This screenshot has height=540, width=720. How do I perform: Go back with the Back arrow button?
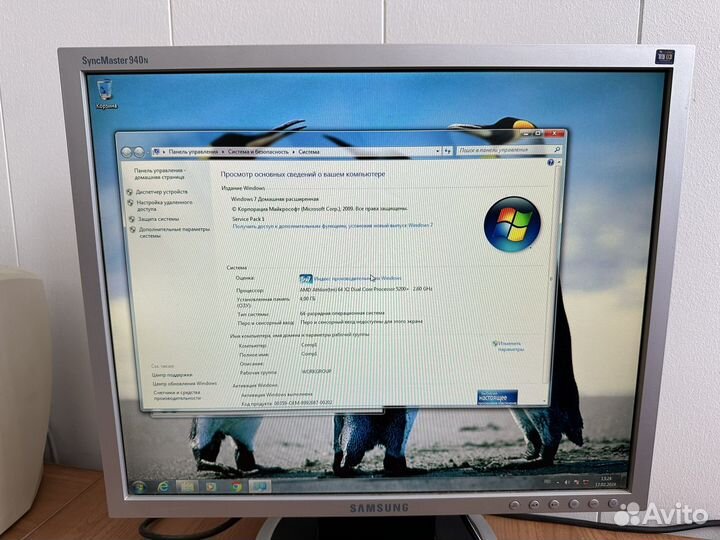click(x=127, y=152)
